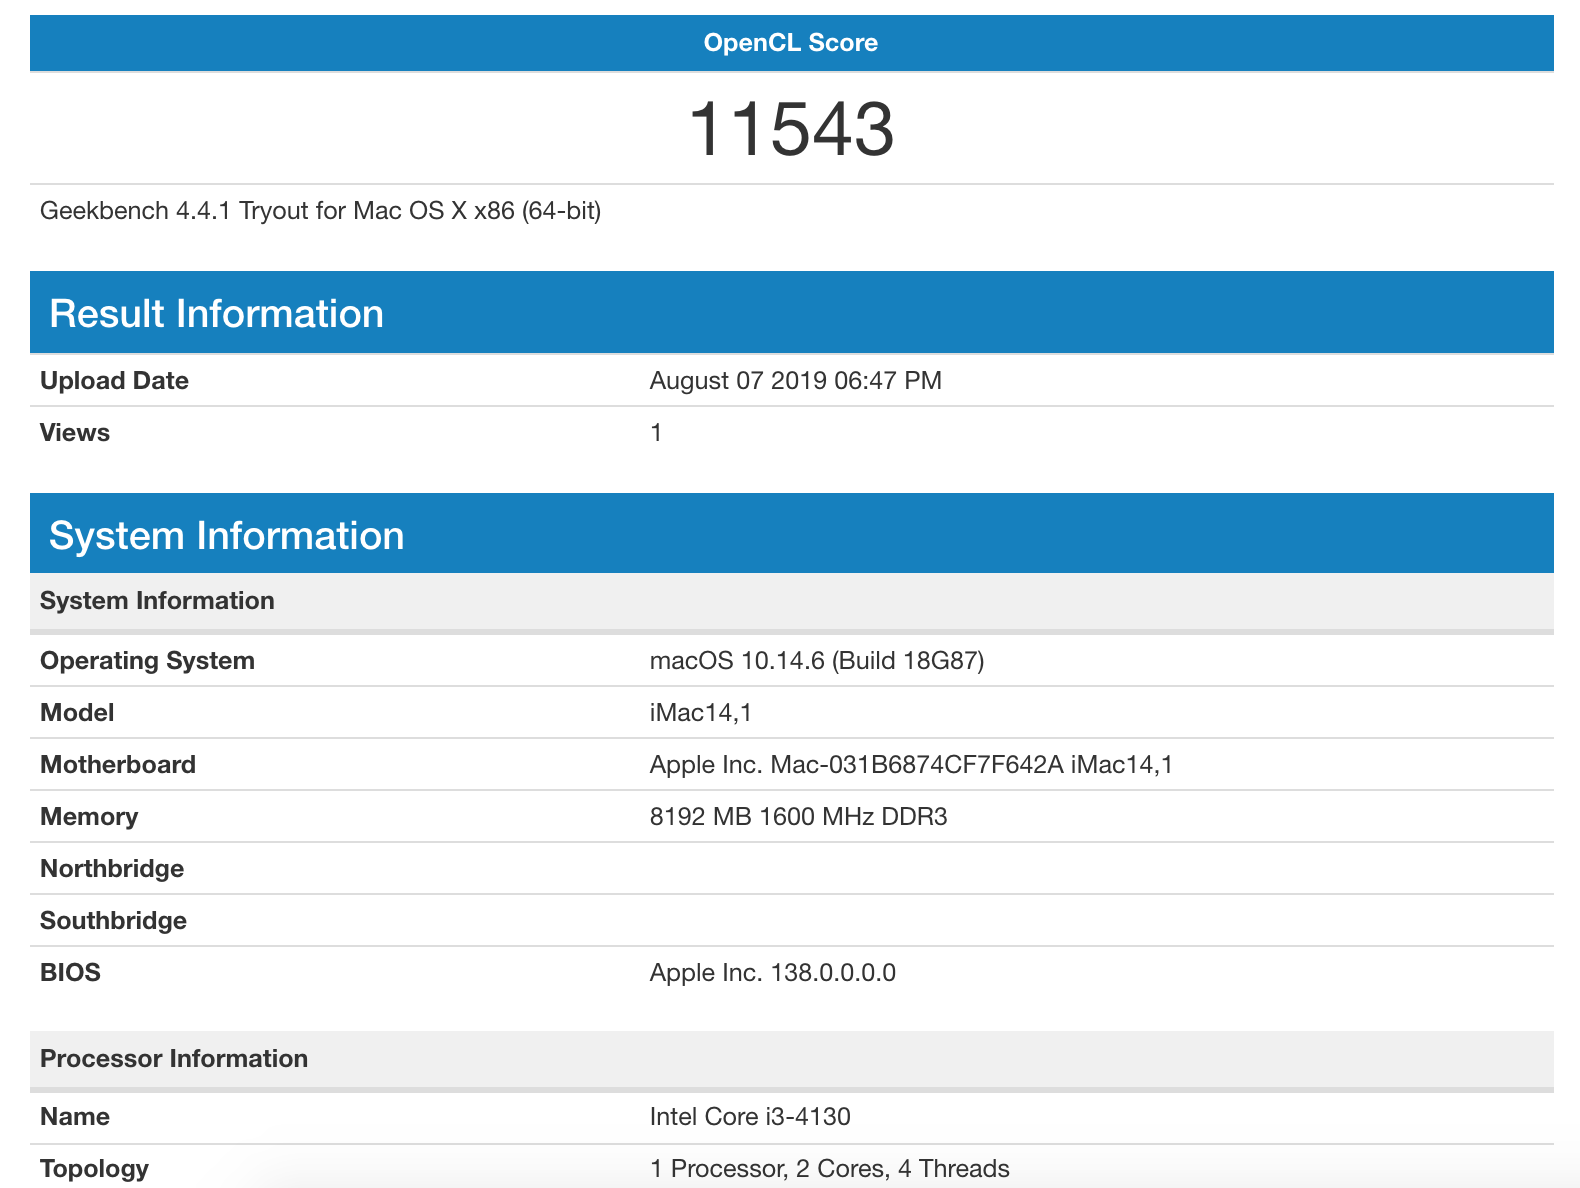Select the macOS 10.14.6 (Build 18G87) value
Viewport: 1580px width, 1188px height.
click(x=817, y=661)
